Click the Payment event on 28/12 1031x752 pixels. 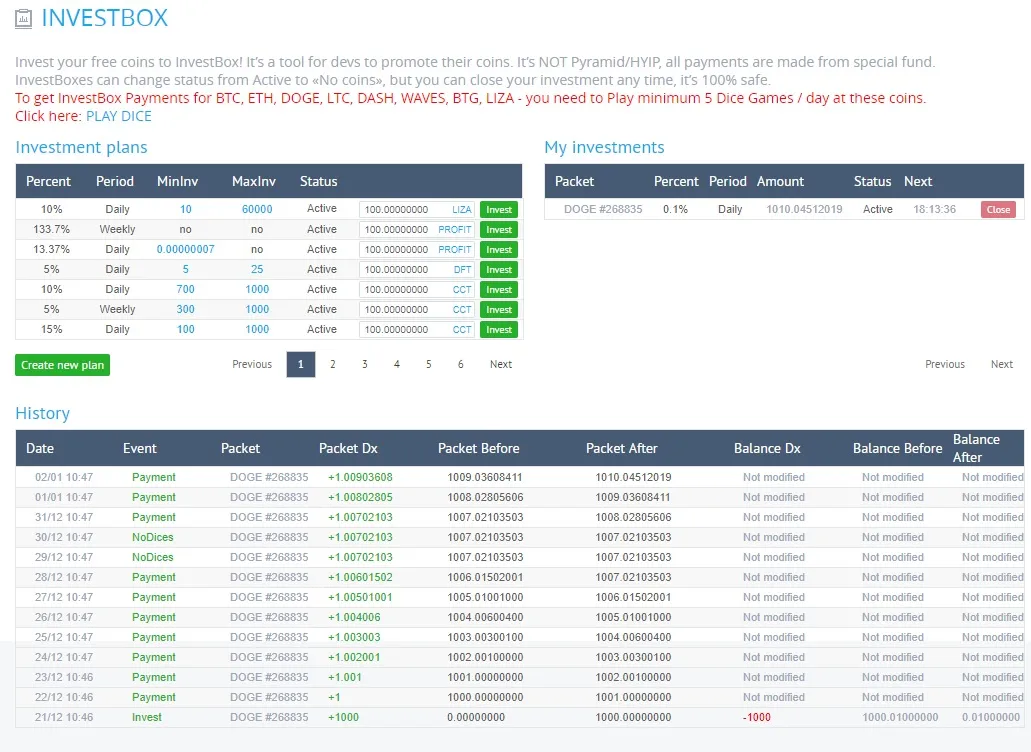point(154,577)
